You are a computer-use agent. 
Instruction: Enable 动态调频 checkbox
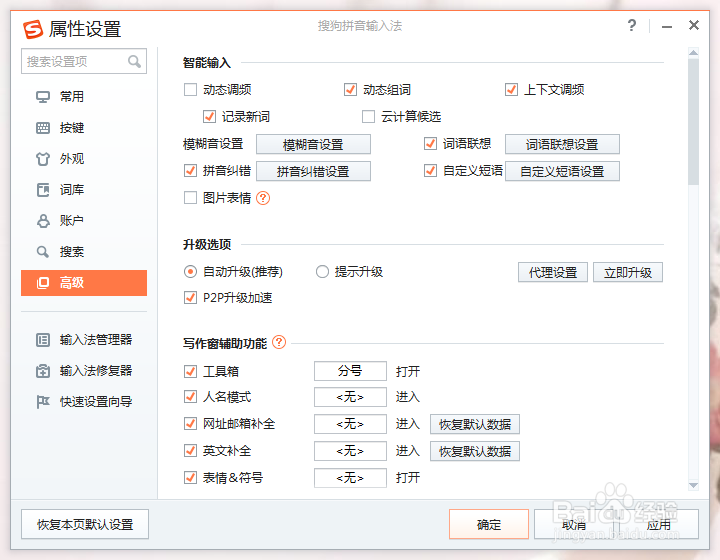pyautogui.click(x=190, y=90)
